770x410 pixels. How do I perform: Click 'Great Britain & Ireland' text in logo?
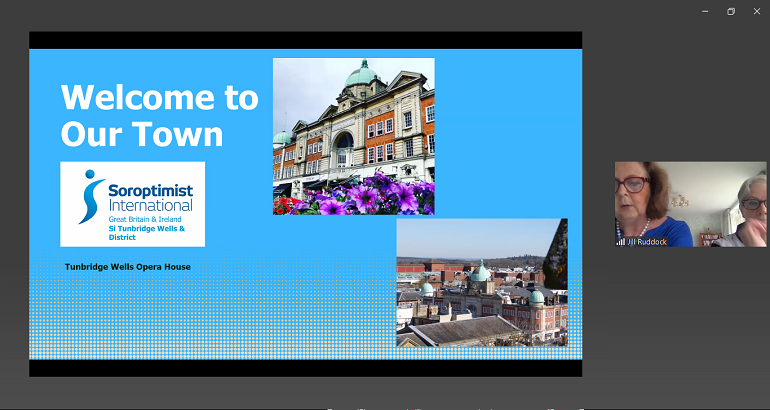[x=149, y=217]
